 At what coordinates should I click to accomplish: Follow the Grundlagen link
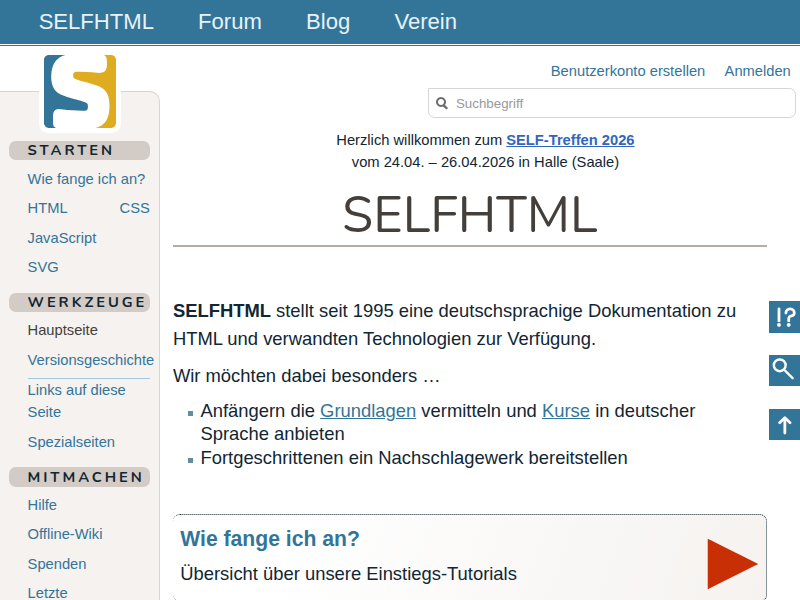pyautogui.click(x=368, y=411)
